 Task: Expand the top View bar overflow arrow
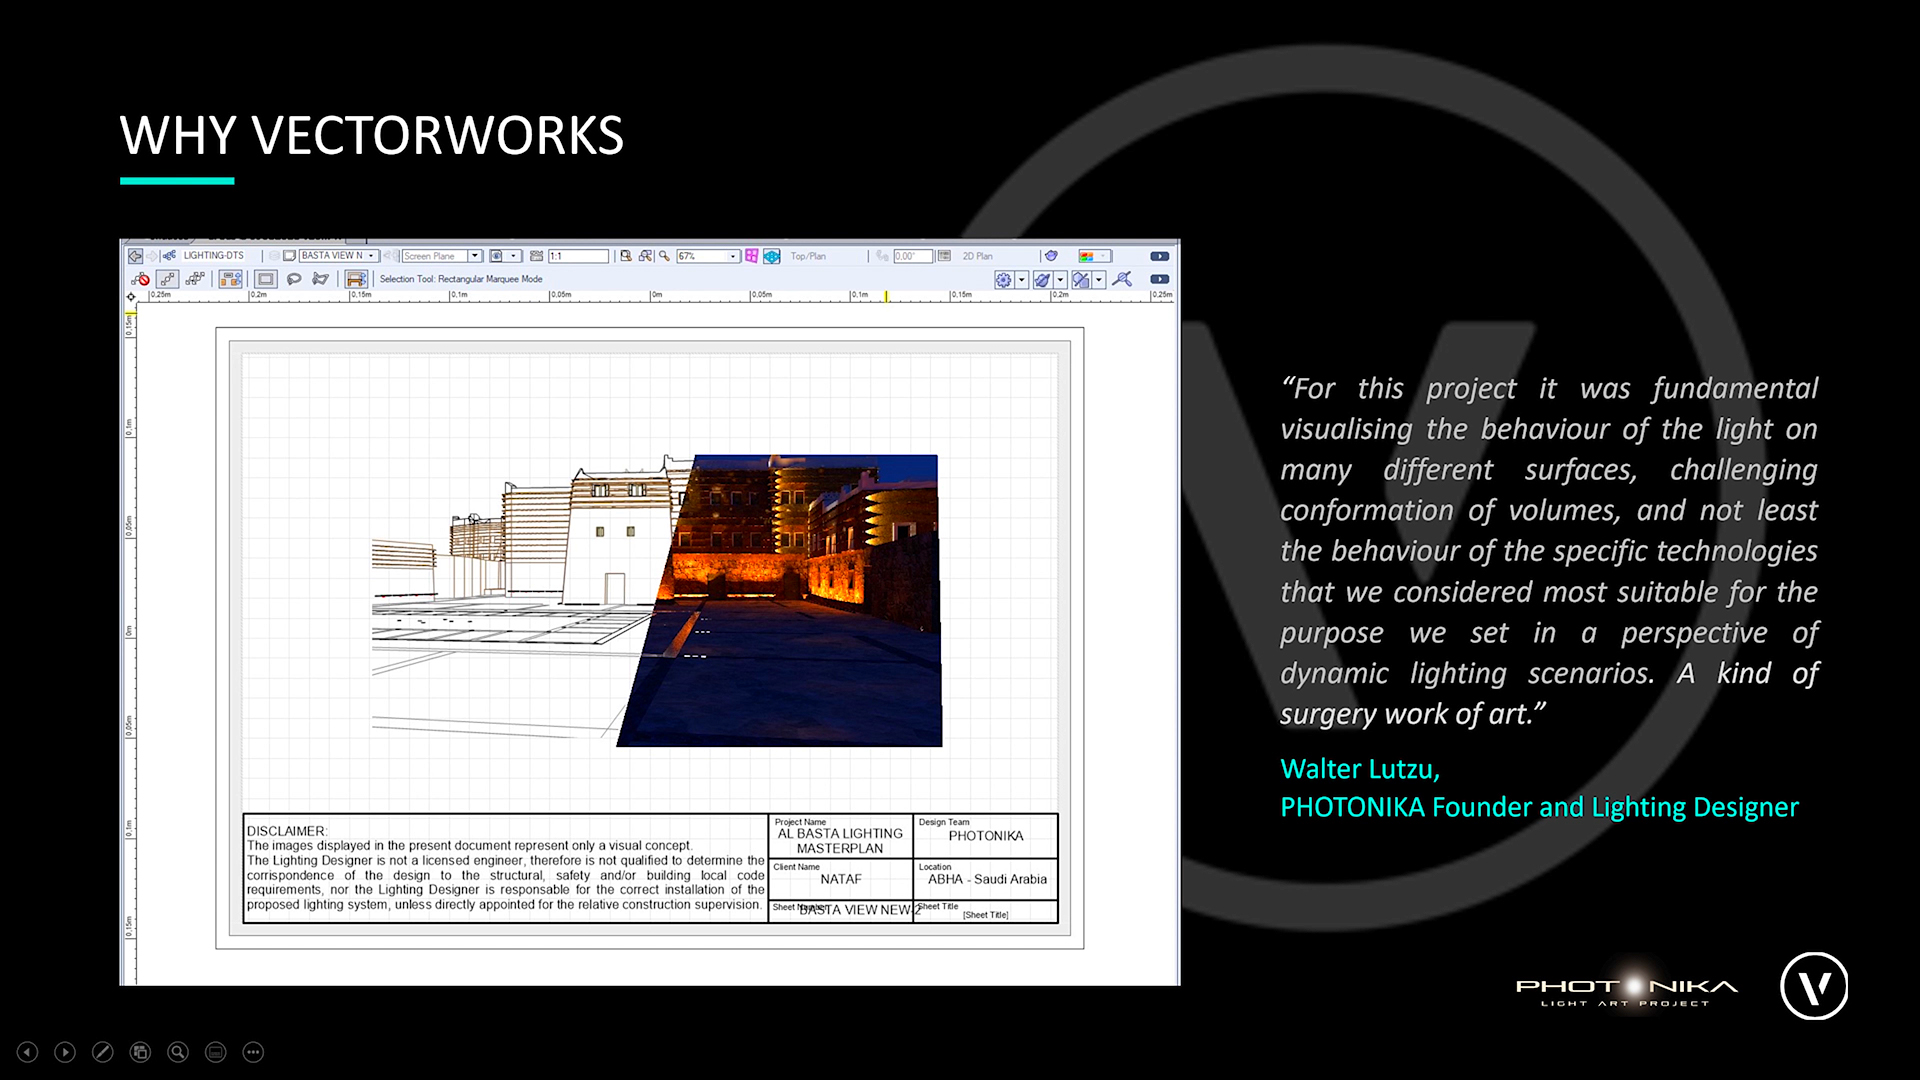[1160, 256]
